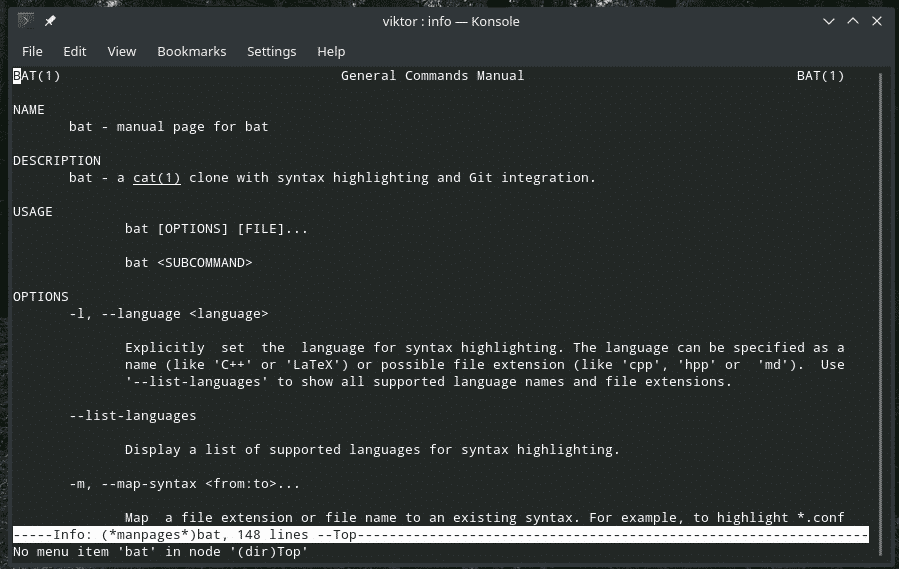The height and width of the screenshot is (569, 899).
Task: Follow the cat(1) cross-reference link
Action: pos(156,178)
